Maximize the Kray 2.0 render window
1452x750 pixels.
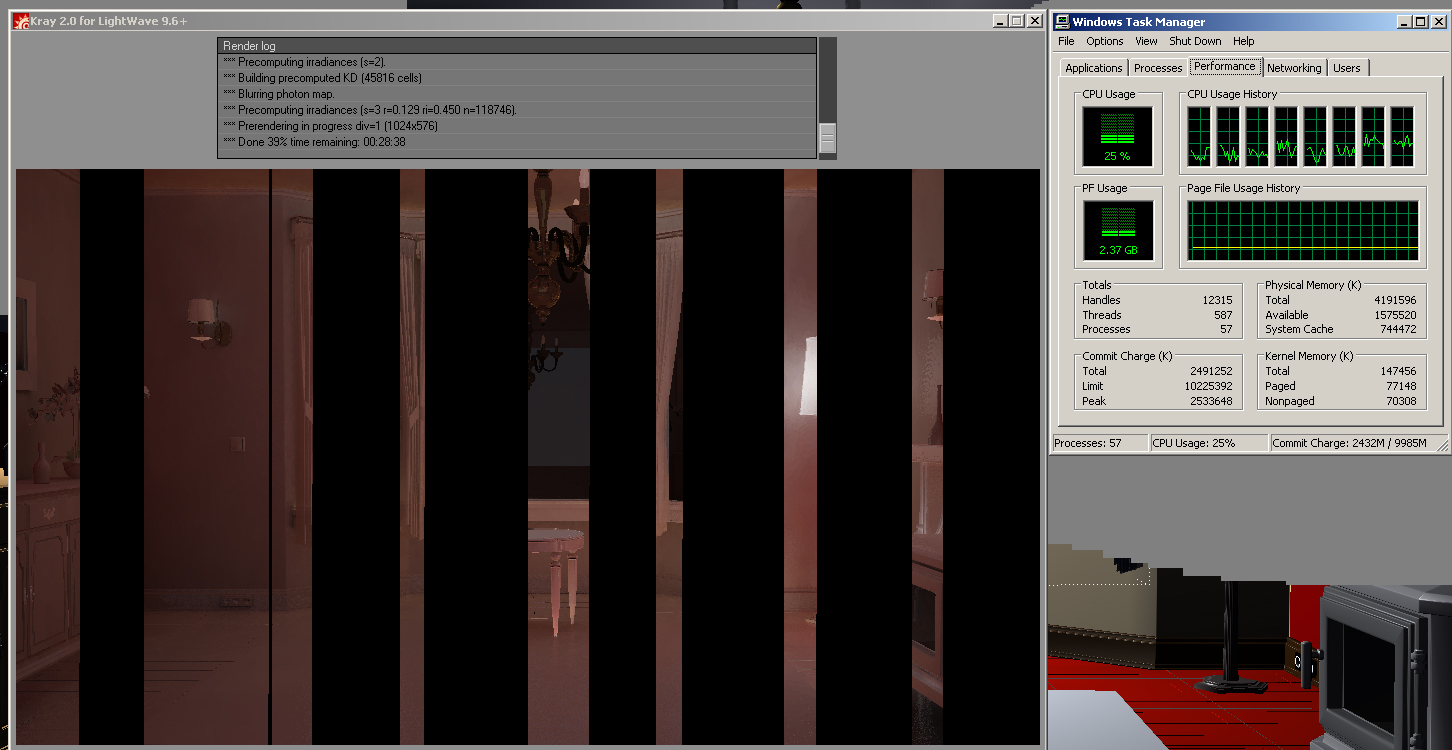click(x=1016, y=21)
